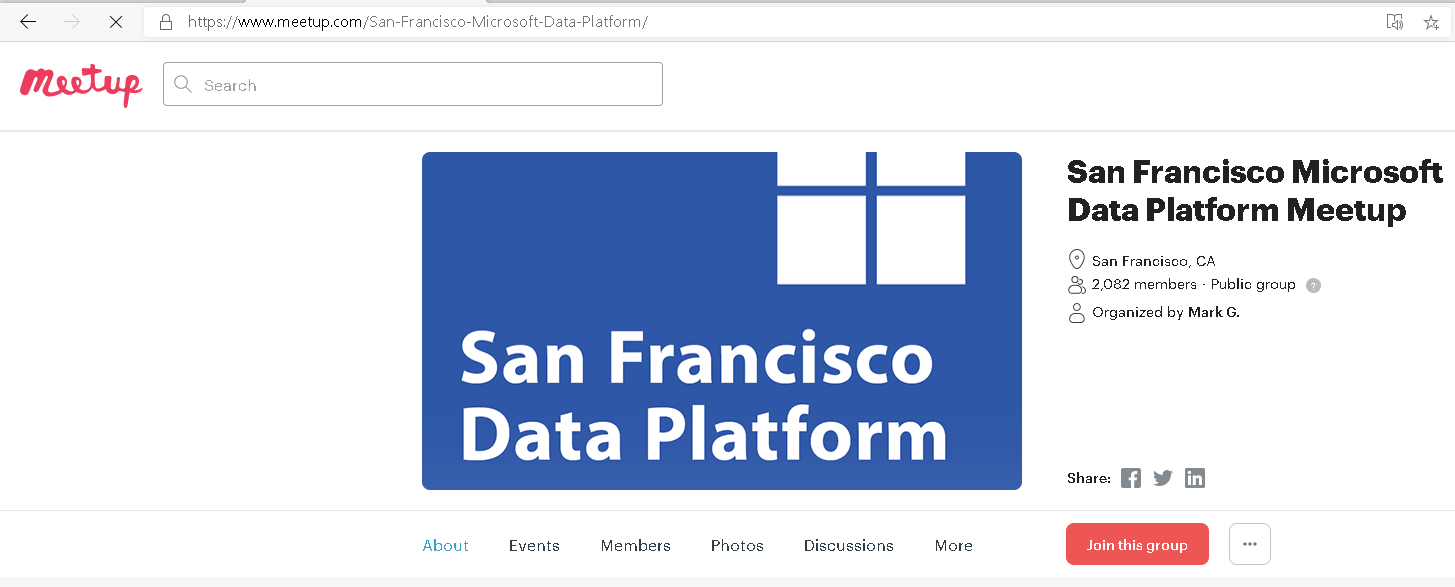
Task: Add page to favorites star
Action: pyautogui.click(x=1431, y=22)
